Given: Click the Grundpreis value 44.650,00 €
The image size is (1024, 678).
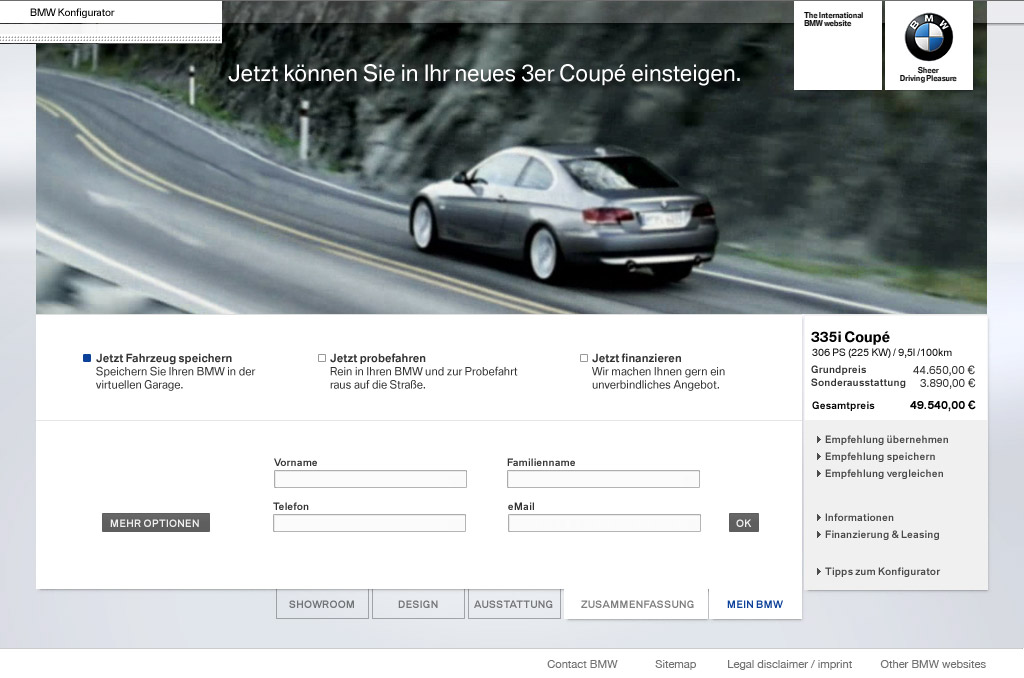Looking at the screenshot, I should [944, 370].
